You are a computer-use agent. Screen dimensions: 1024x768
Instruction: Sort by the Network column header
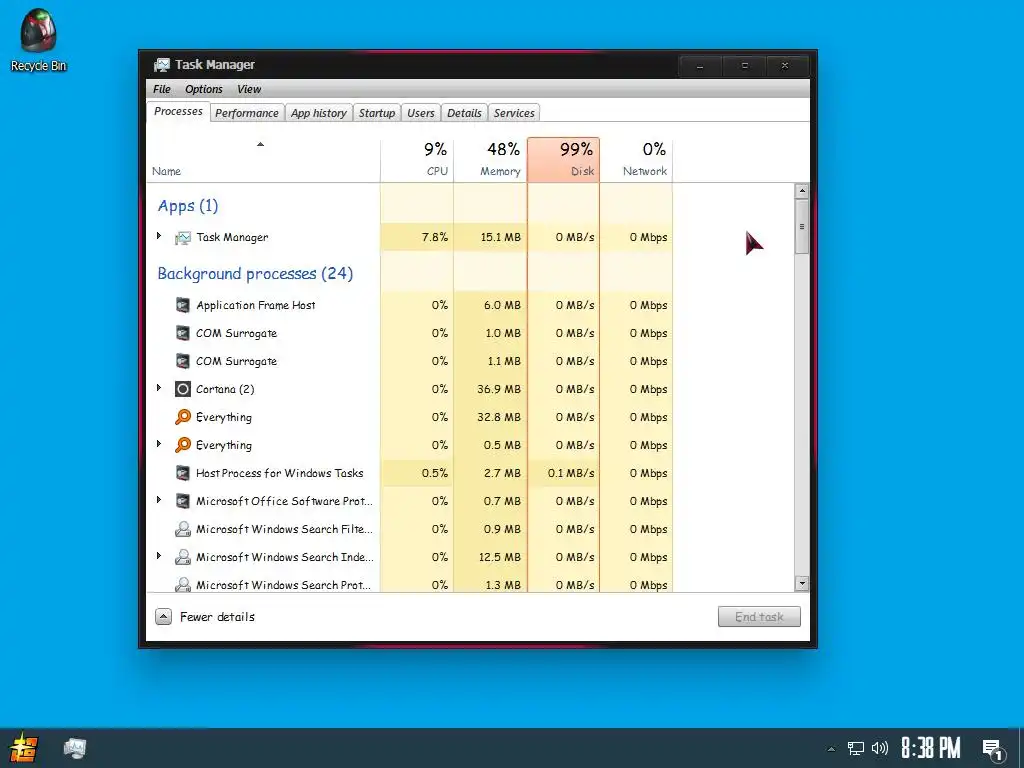(637, 160)
